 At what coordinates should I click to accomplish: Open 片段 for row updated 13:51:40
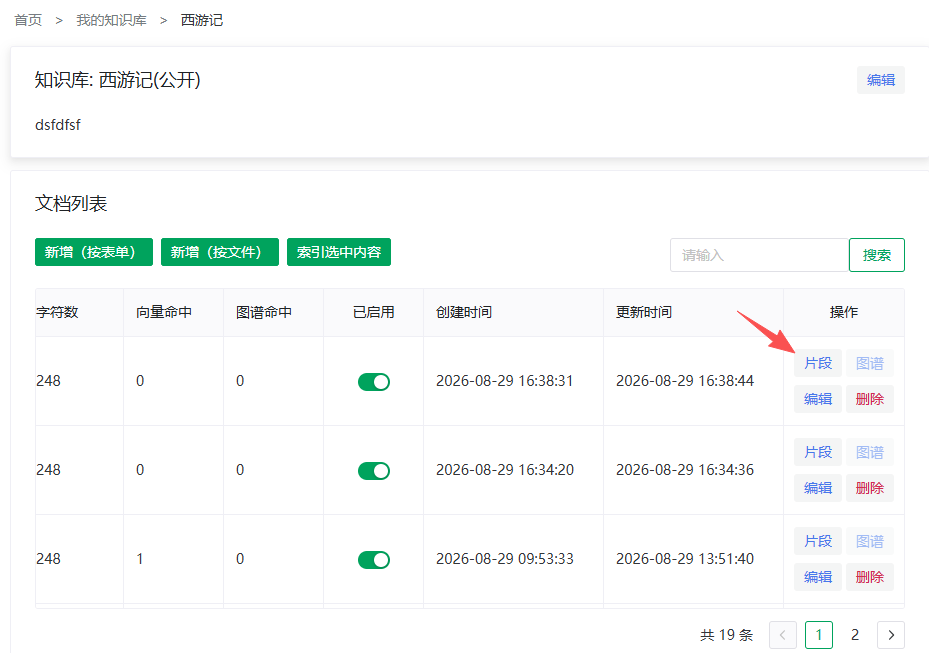coord(818,541)
